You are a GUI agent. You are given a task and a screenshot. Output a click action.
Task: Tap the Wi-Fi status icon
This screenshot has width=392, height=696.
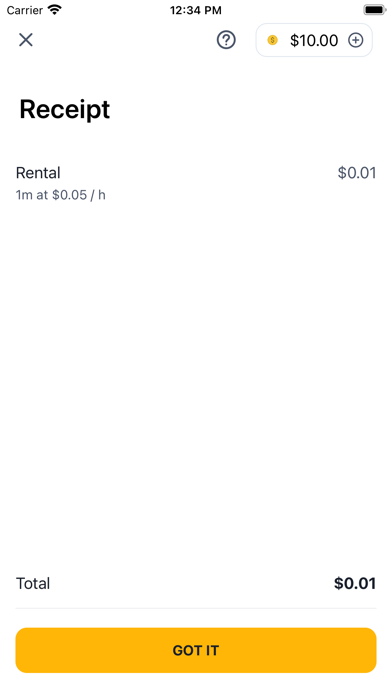[x=55, y=10]
